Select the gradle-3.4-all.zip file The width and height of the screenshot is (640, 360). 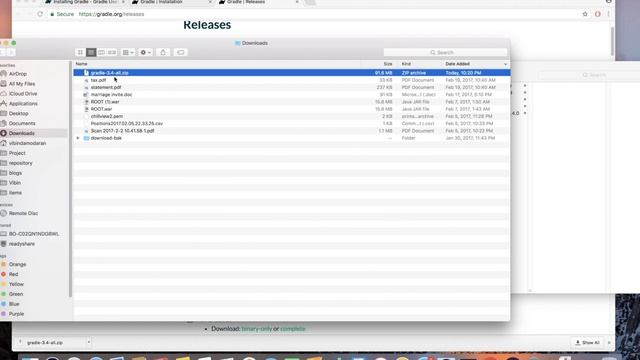[292, 73]
